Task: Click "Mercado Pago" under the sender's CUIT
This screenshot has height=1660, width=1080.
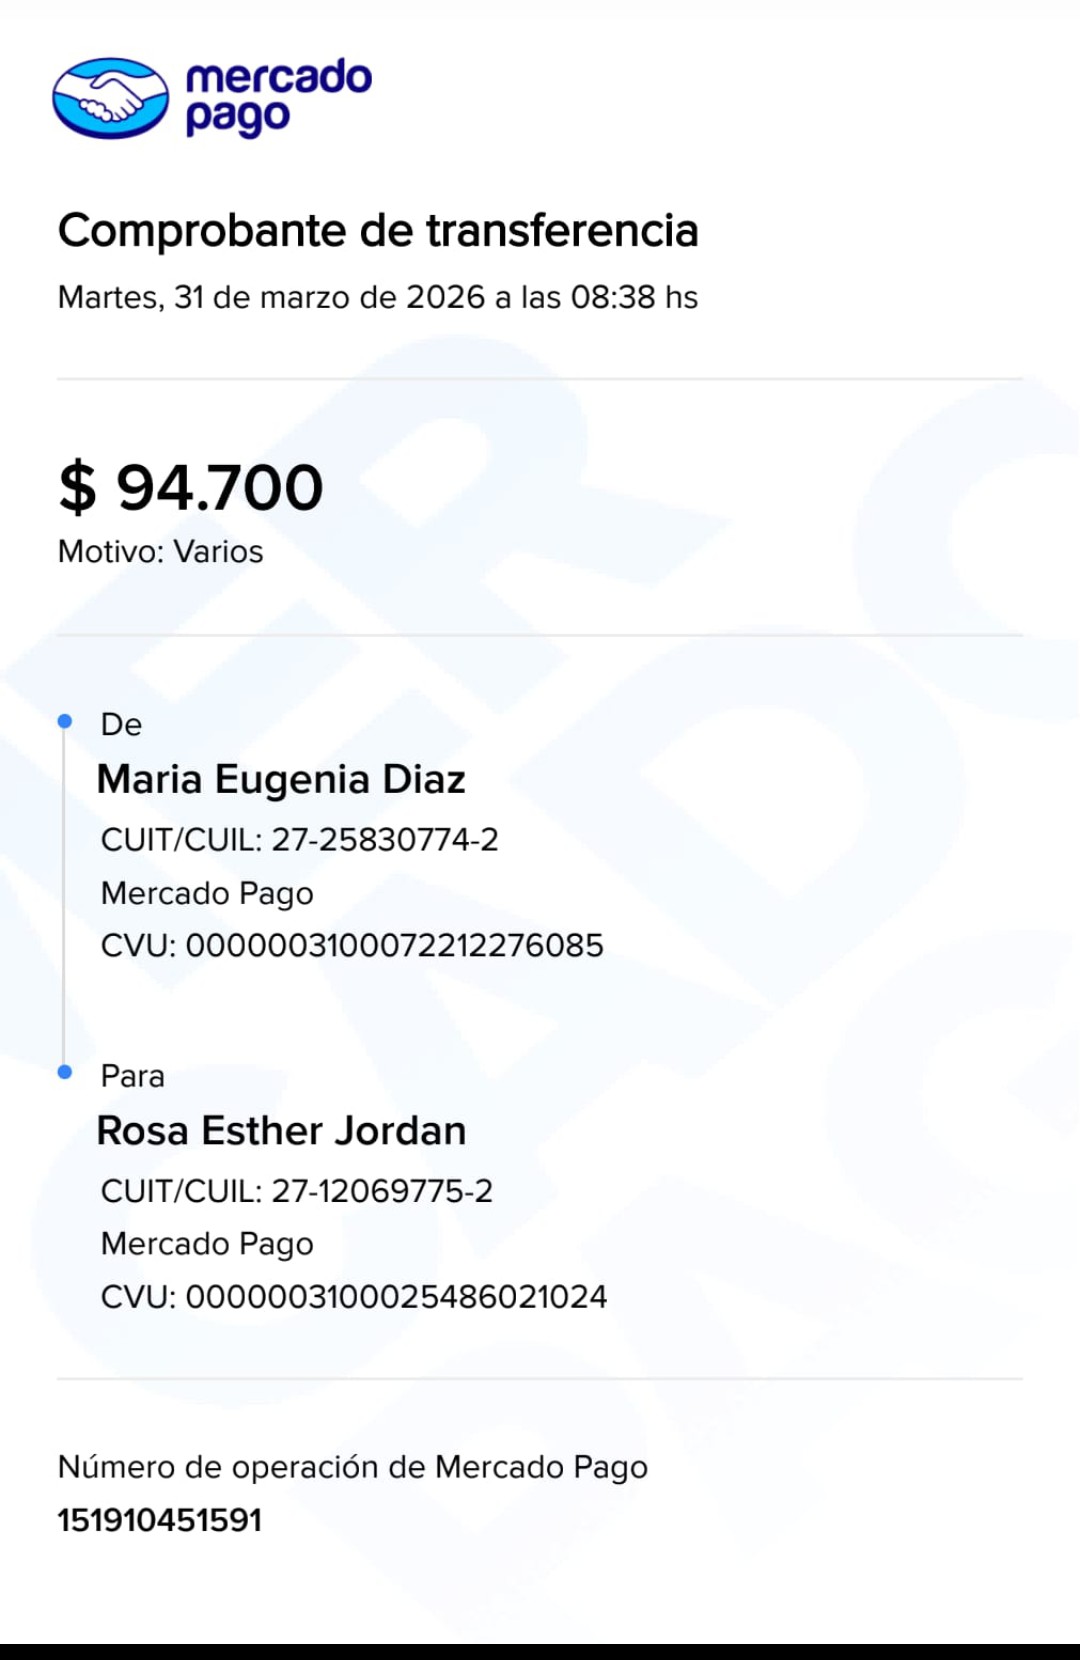Action: (207, 893)
